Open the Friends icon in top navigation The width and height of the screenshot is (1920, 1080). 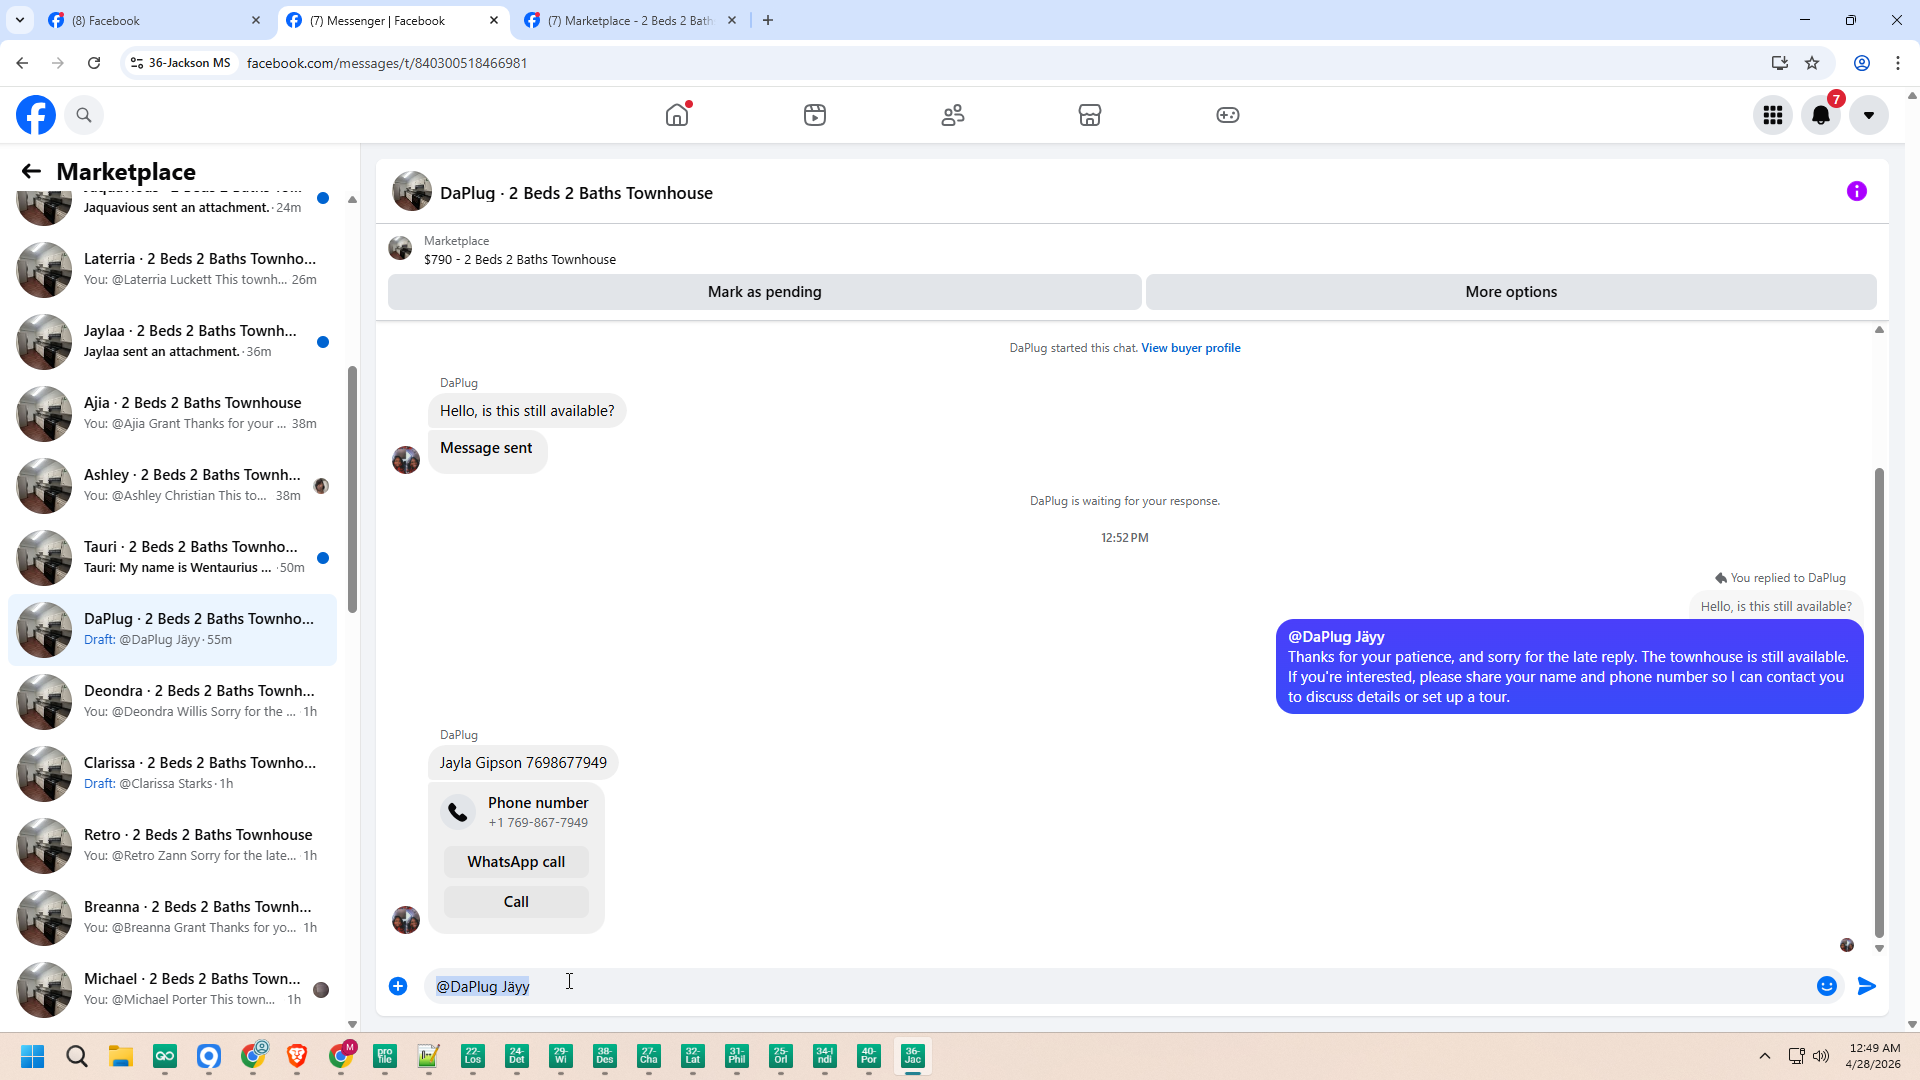tap(953, 115)
